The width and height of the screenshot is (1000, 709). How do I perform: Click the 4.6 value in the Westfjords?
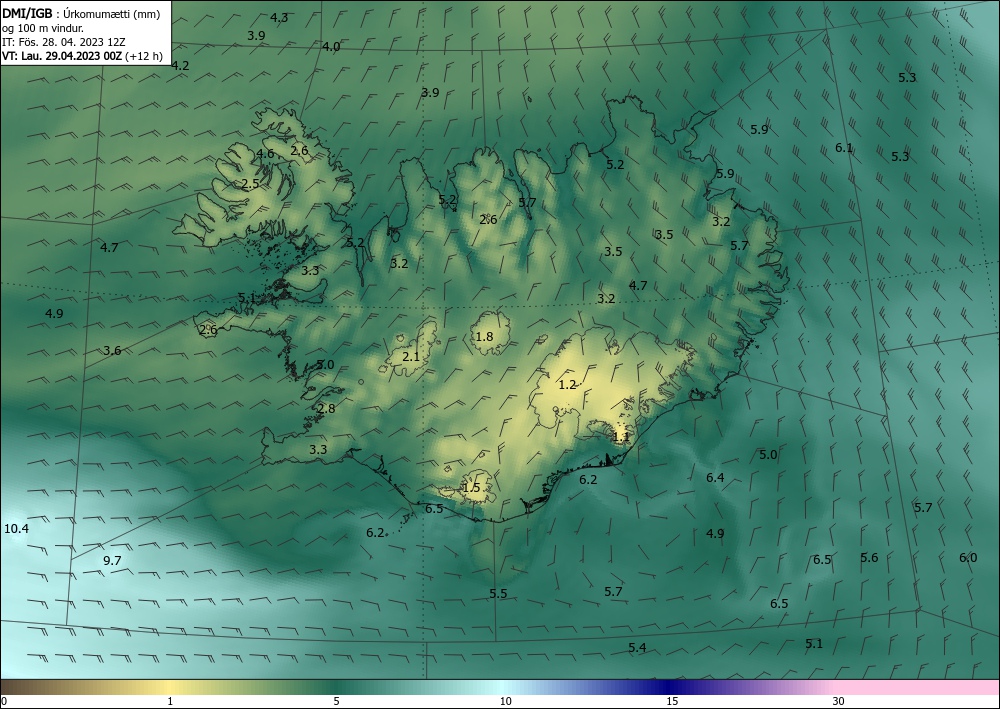point(265,154)
